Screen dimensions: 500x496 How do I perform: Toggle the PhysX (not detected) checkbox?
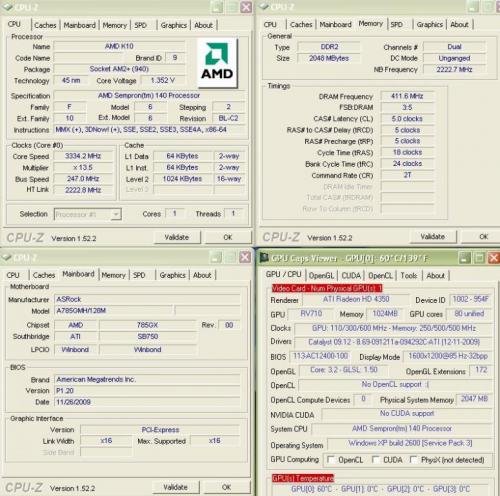(413, 460)
